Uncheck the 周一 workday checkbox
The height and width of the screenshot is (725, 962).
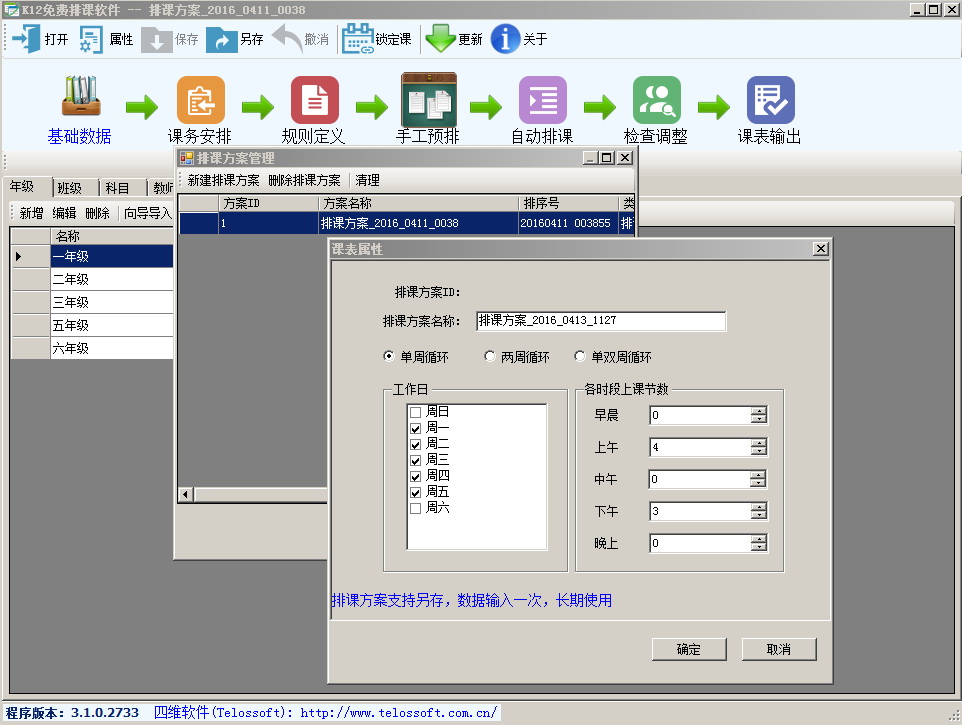click(415, 428)
